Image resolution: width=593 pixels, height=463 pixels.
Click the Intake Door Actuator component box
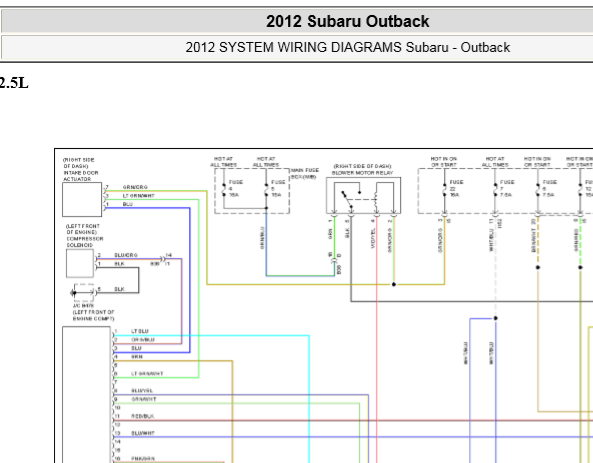82,199
